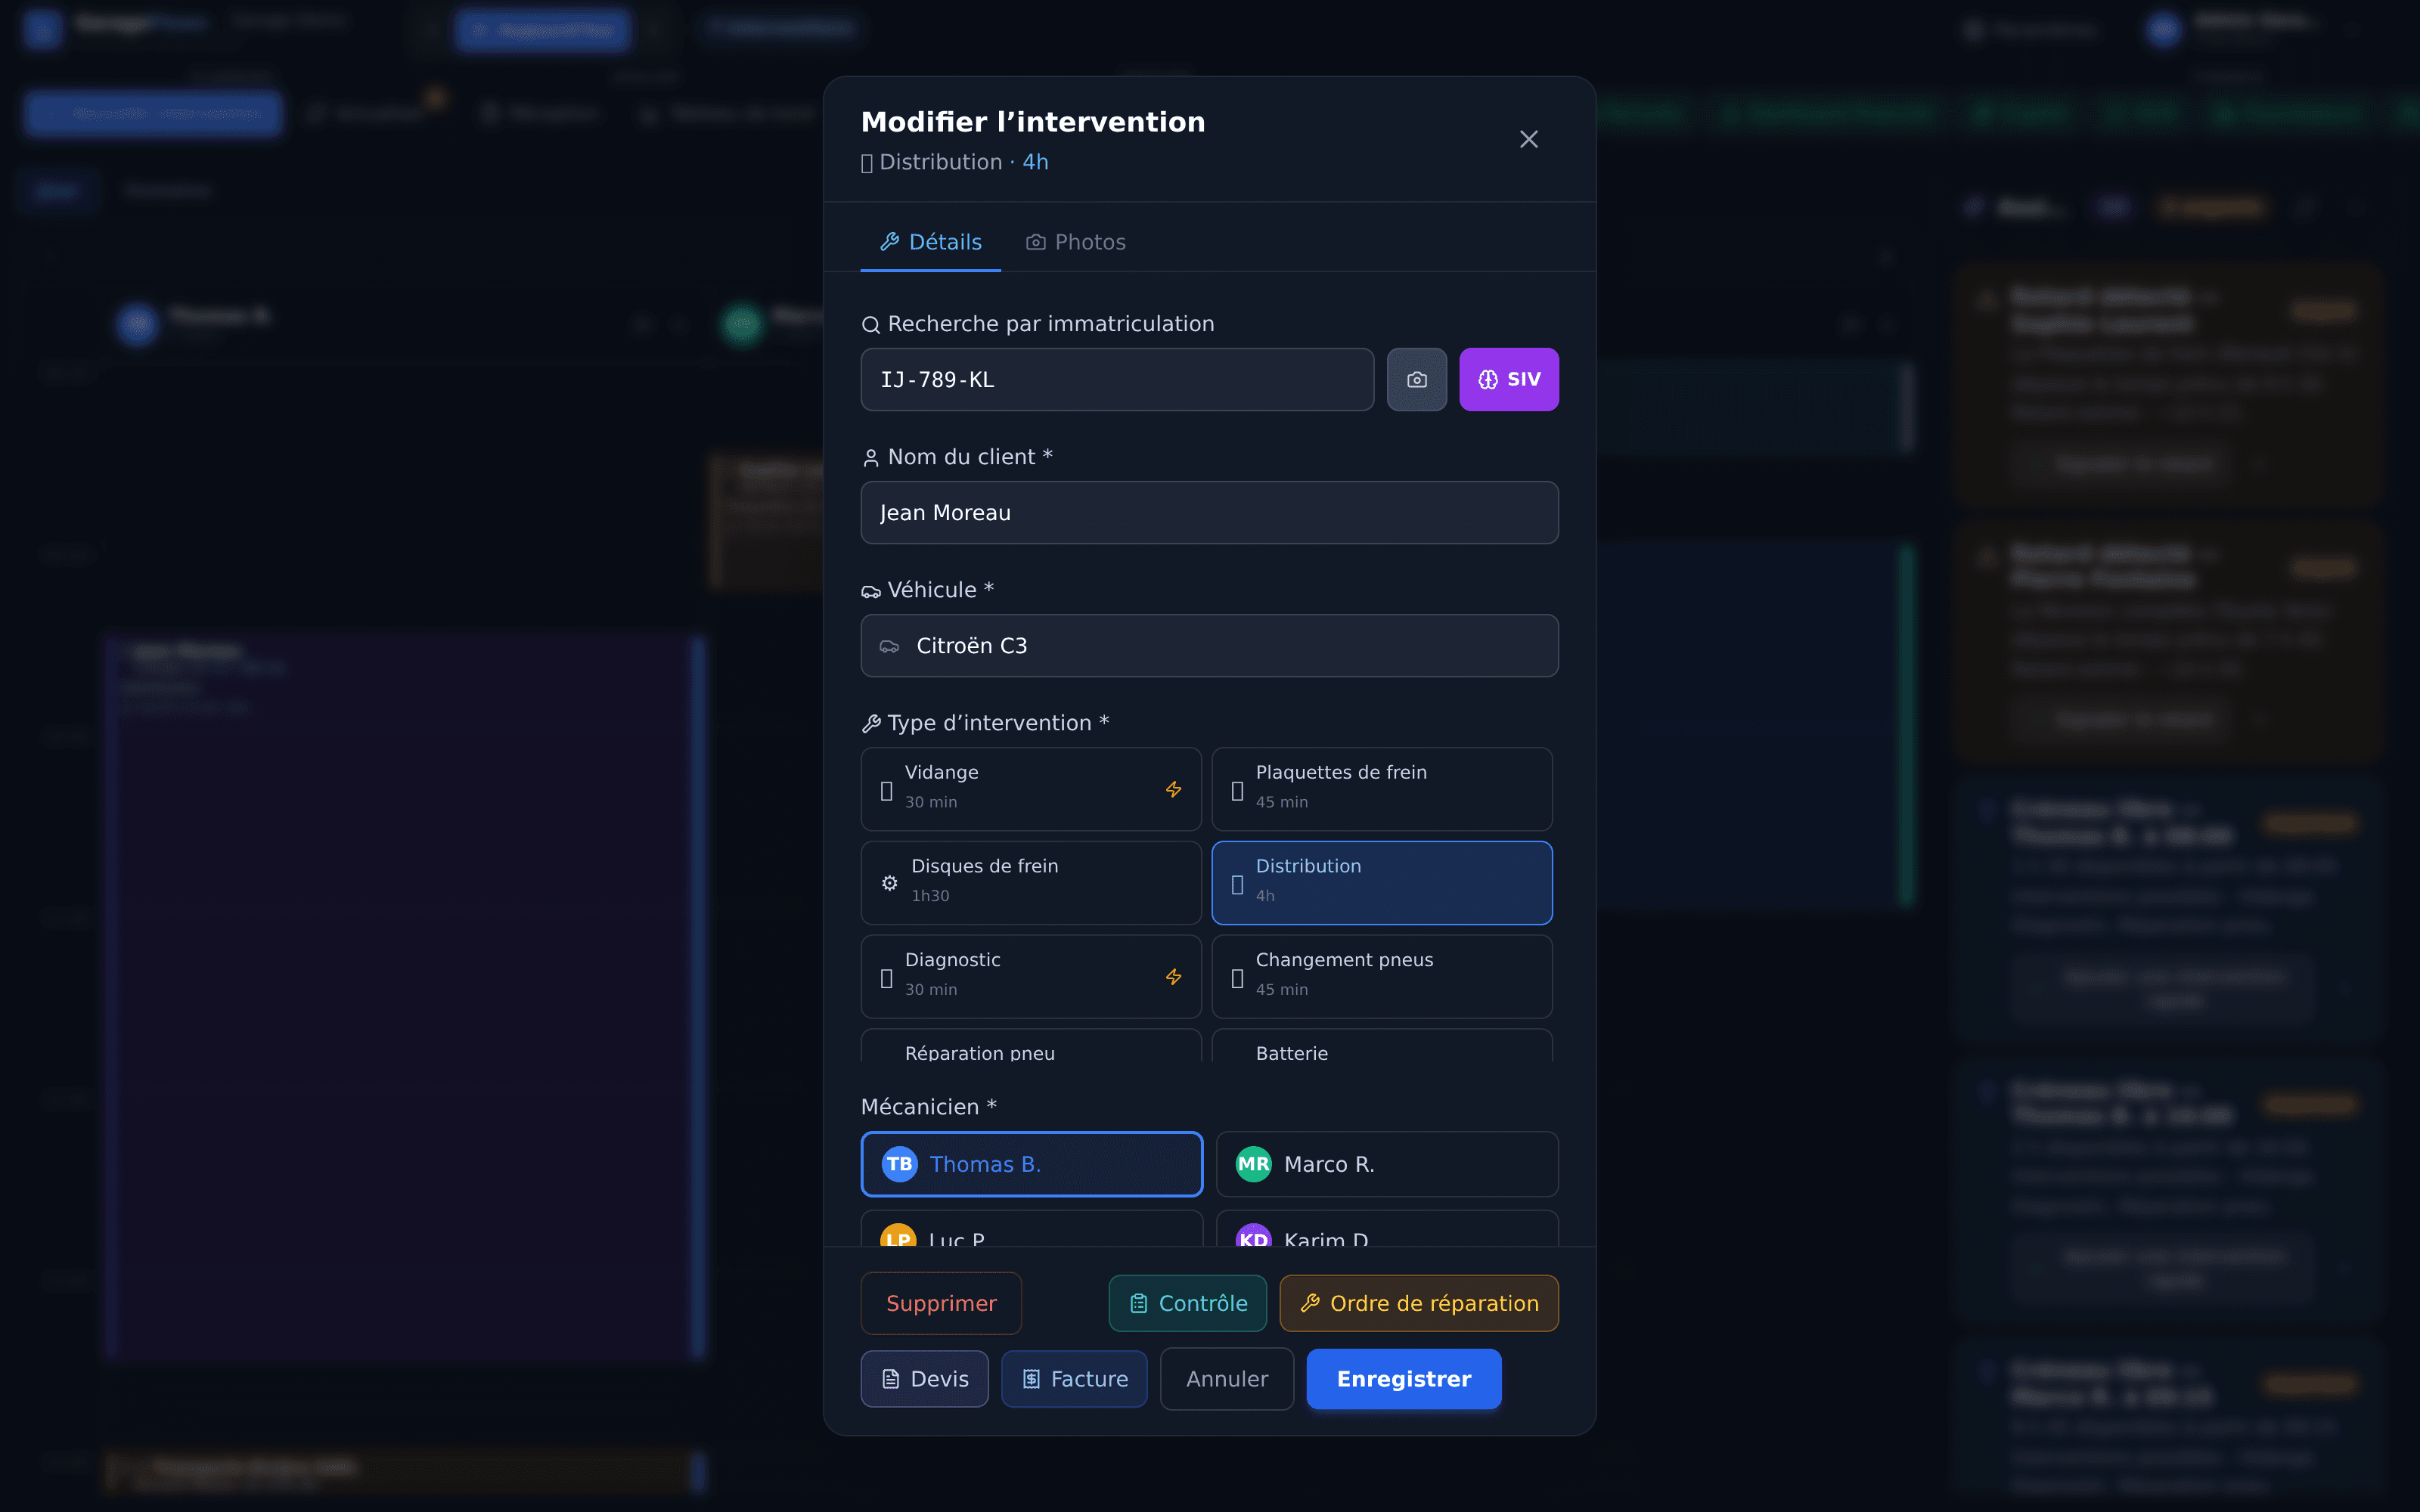Generate a Devis document
This screenshot has width=2420, height=1512.
924,1379
